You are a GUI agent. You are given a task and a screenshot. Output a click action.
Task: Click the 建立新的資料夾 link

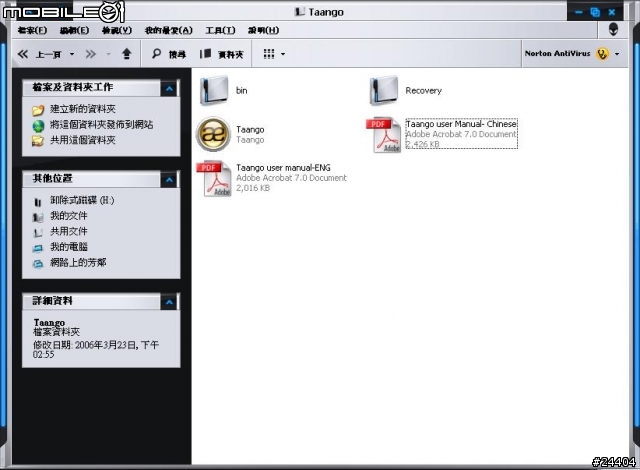click(x=83, y=109)
